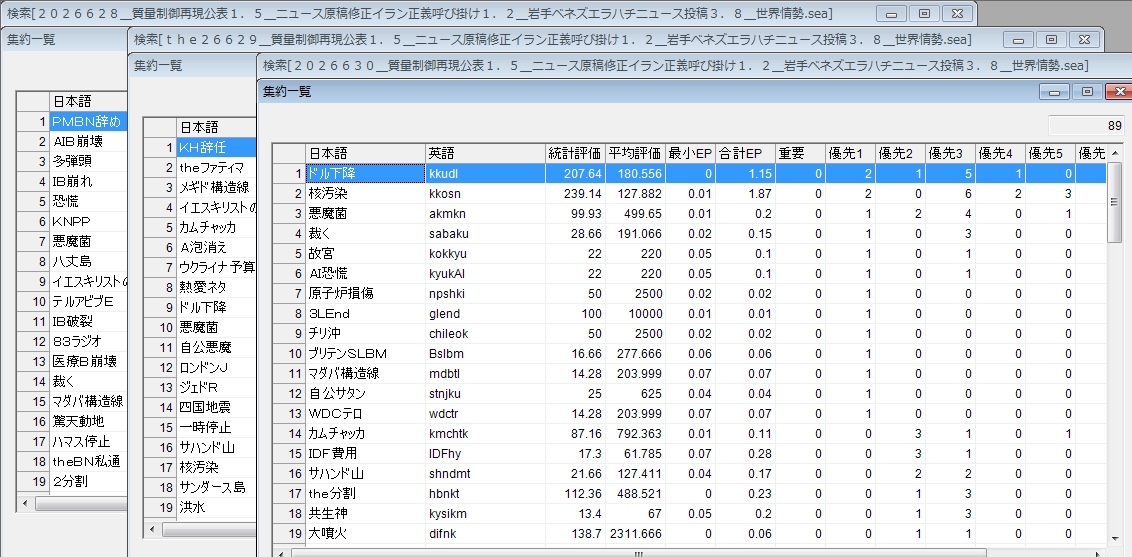This screenshot has width=1132, height=557.
Task: Click the row count field showing 89
Action: tap(1086, 126)
